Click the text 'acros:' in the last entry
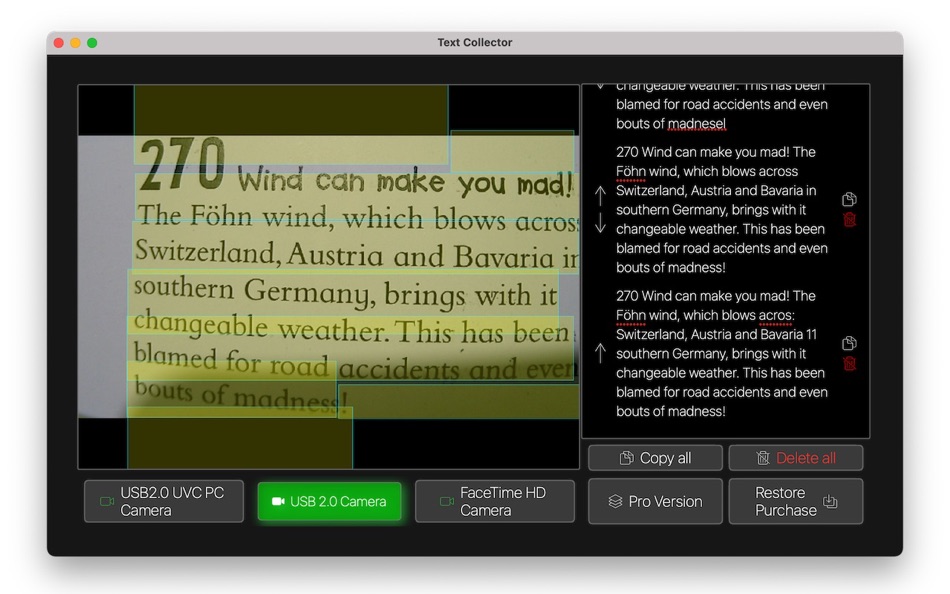Viewport: 950px width, 594px height. coord(776,315)
